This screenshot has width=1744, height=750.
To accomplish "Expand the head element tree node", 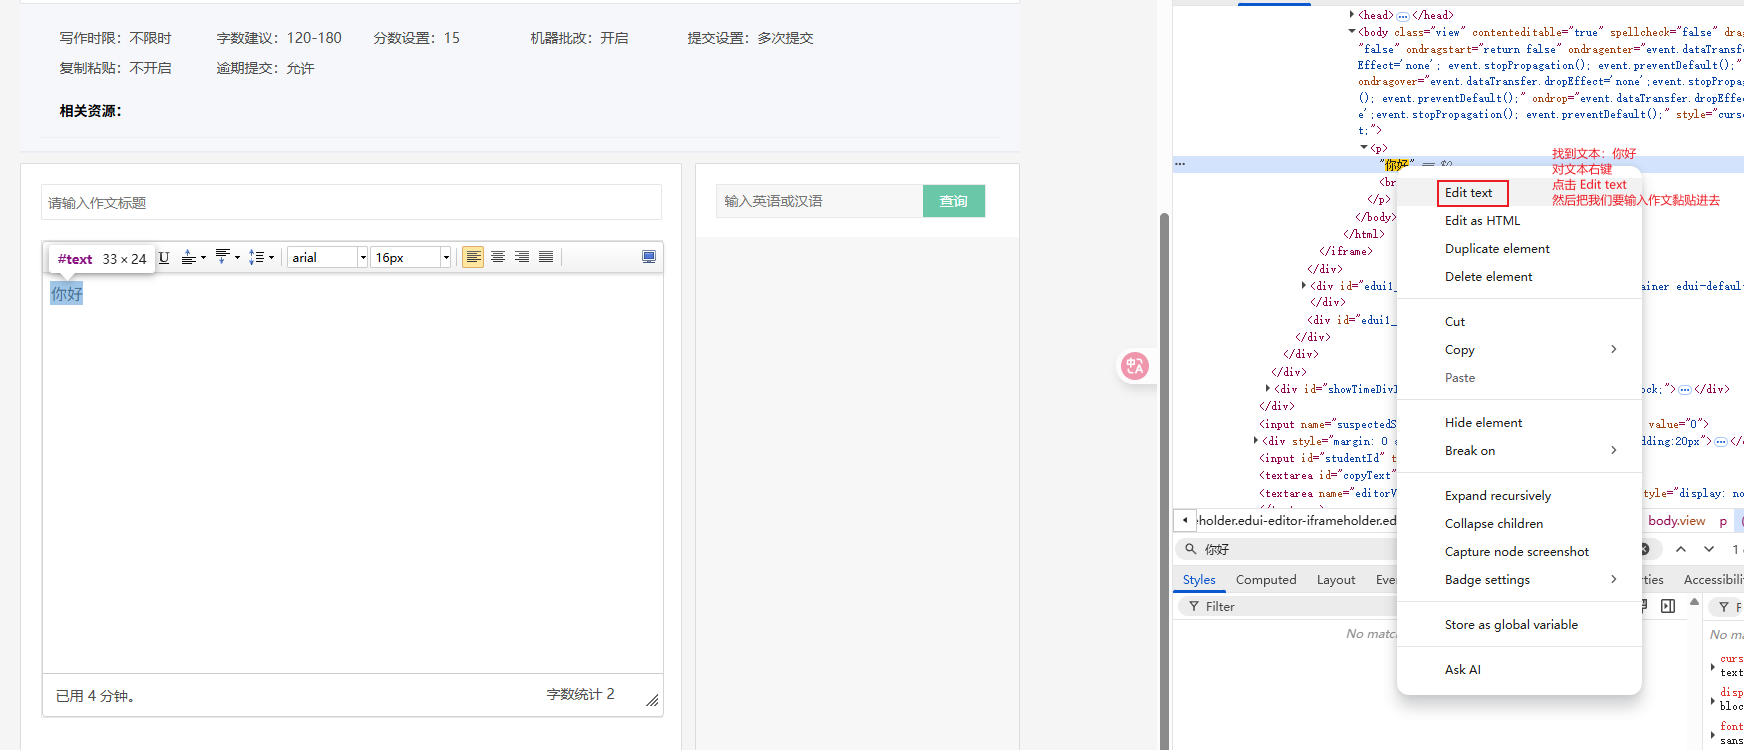I will pos(1352,15).
